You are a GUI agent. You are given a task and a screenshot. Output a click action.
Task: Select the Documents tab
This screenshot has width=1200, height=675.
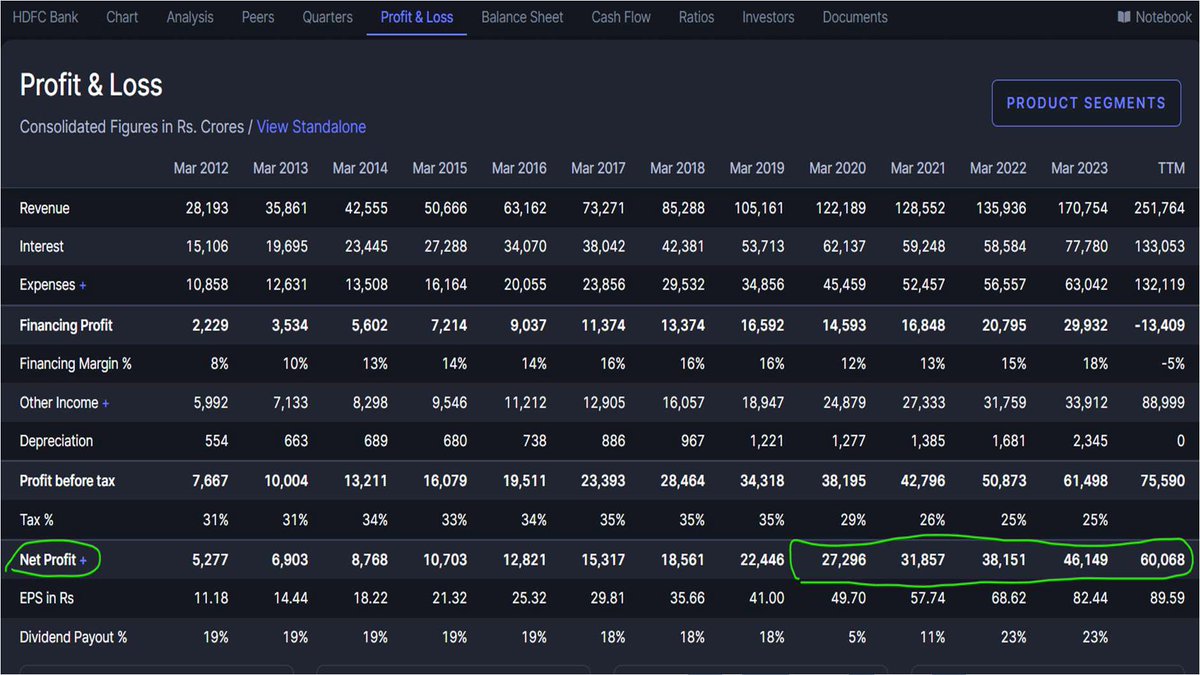click(x=855, y=17)
